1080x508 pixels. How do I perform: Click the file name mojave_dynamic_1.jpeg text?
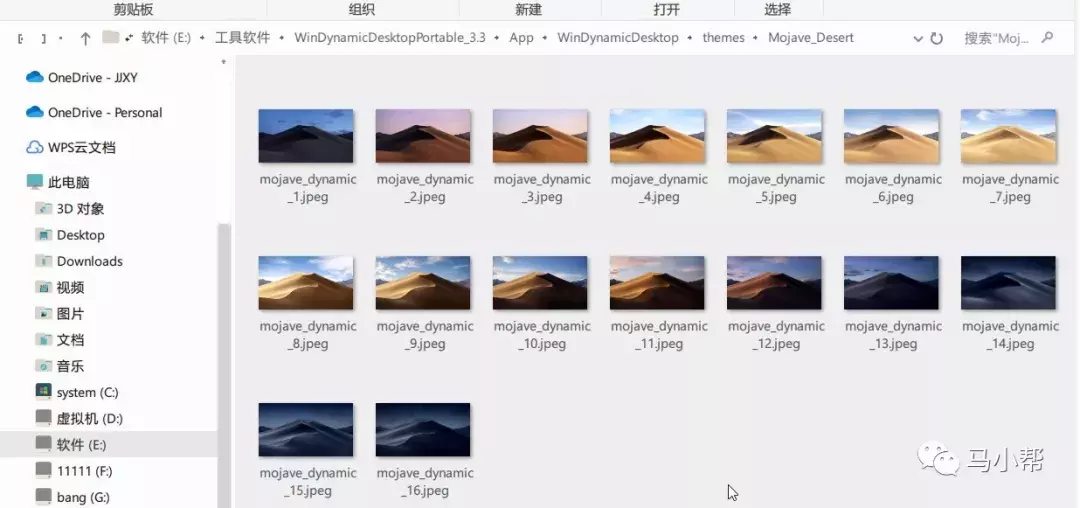point(308,188)
